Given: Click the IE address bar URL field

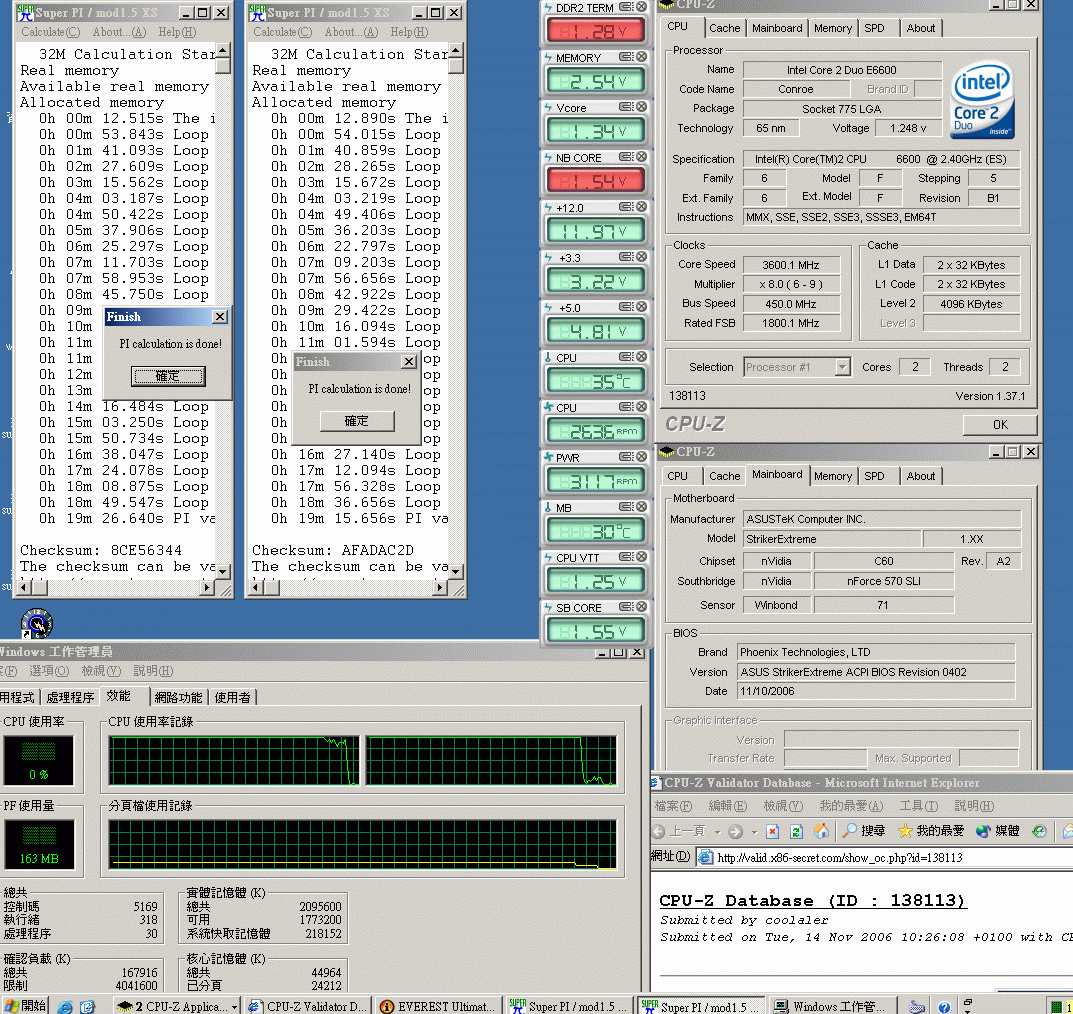Looking at the screenshot, I should click(x=884, y=857).
